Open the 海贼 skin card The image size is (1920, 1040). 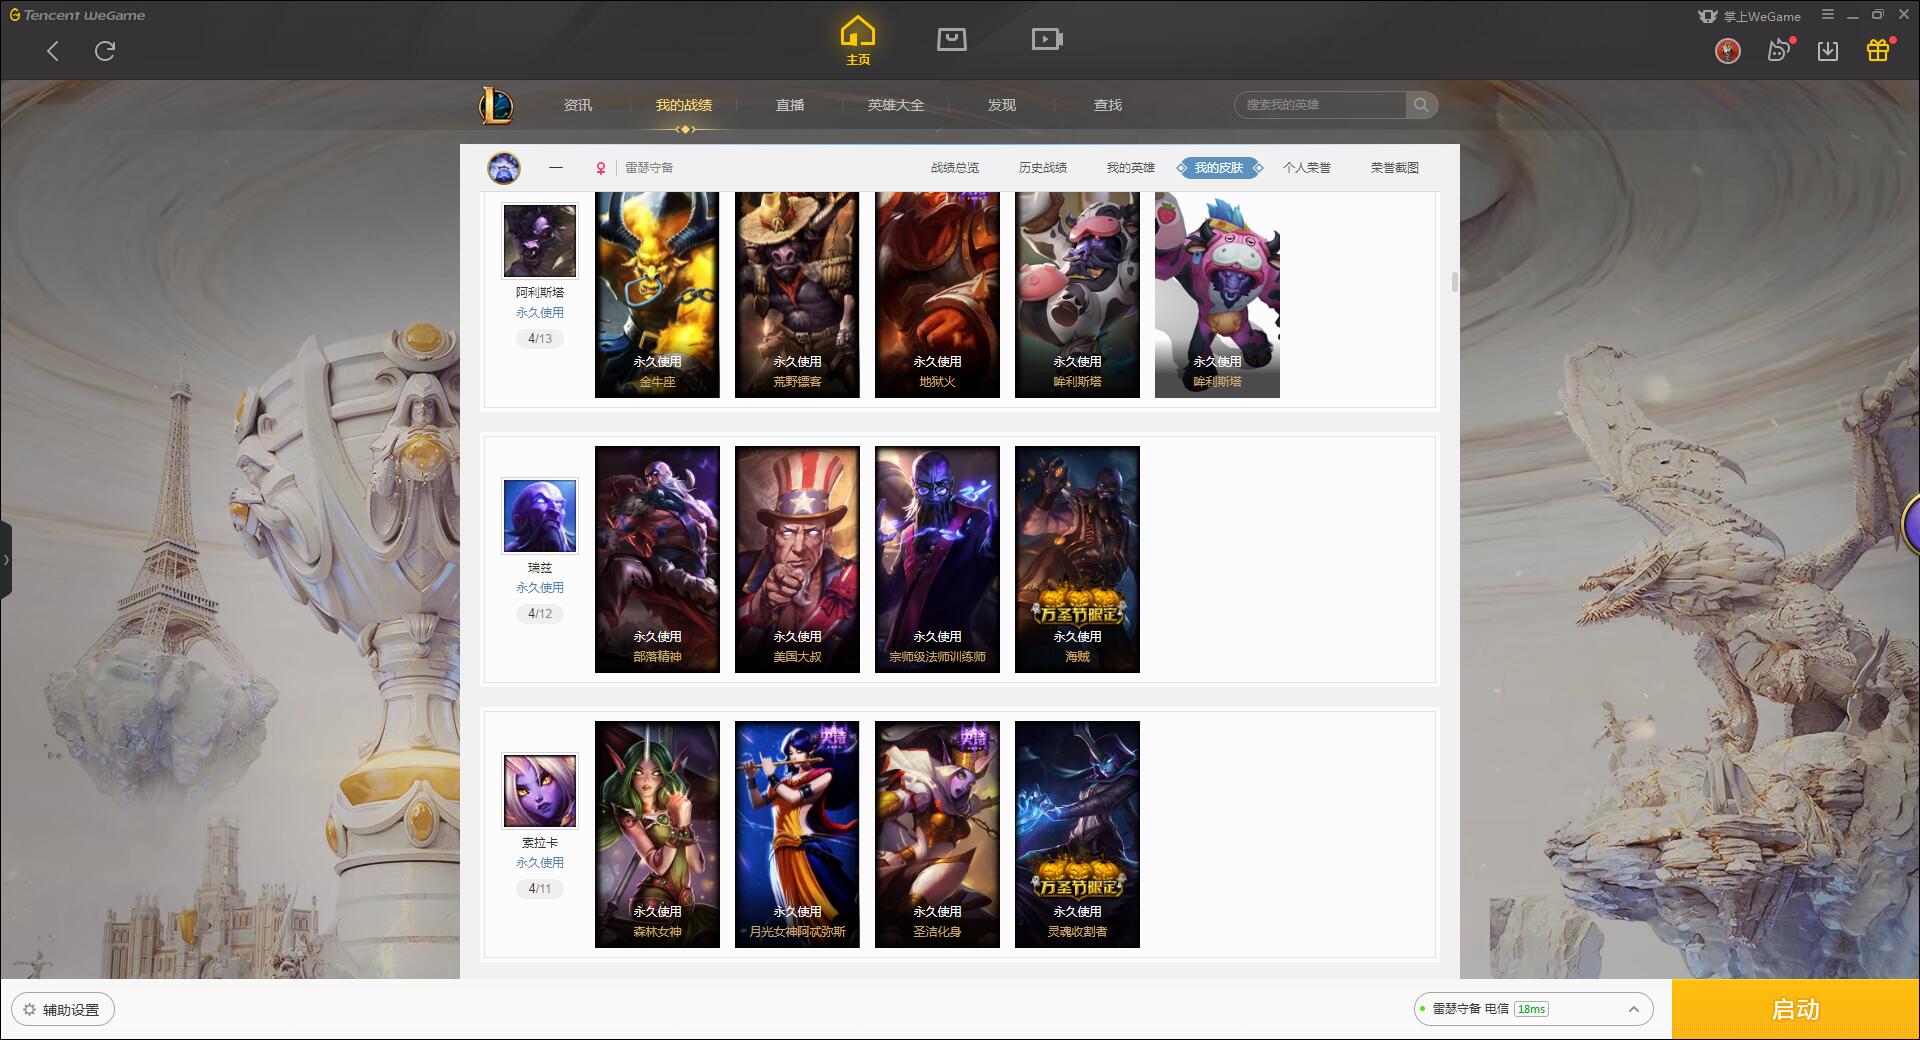click(x=1077, y=559)
